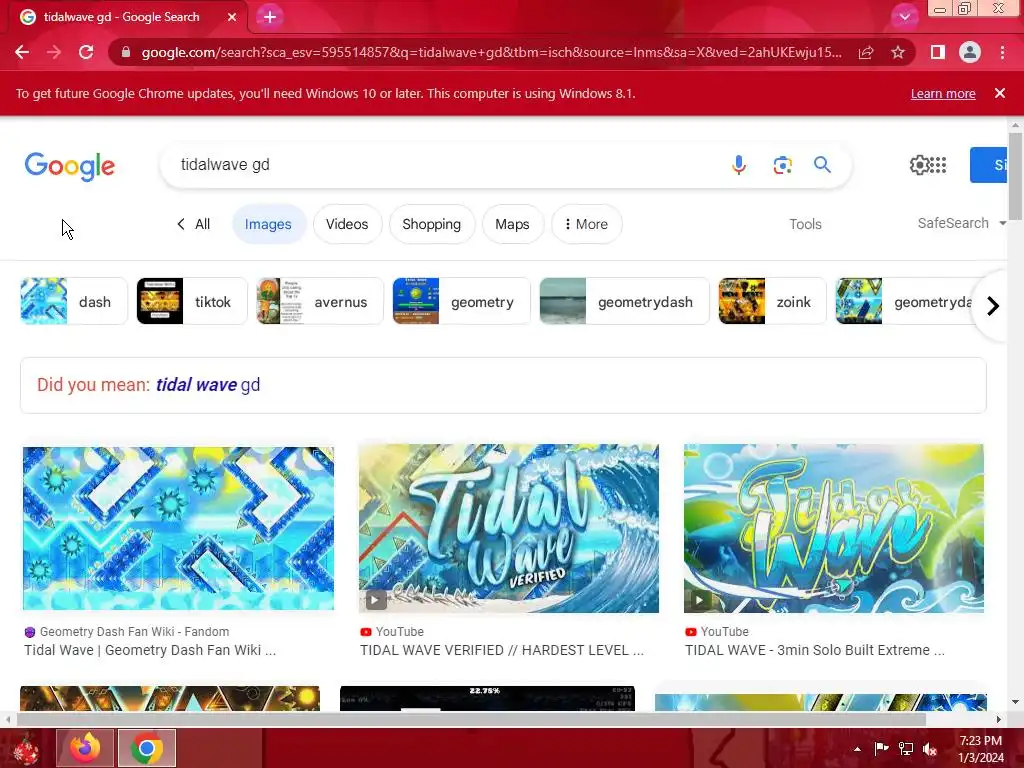Open 'TIDAL WAVE - 3min Solo Built Extreme' title
This screenshot has width=1024, height=768.
(814, 650)
